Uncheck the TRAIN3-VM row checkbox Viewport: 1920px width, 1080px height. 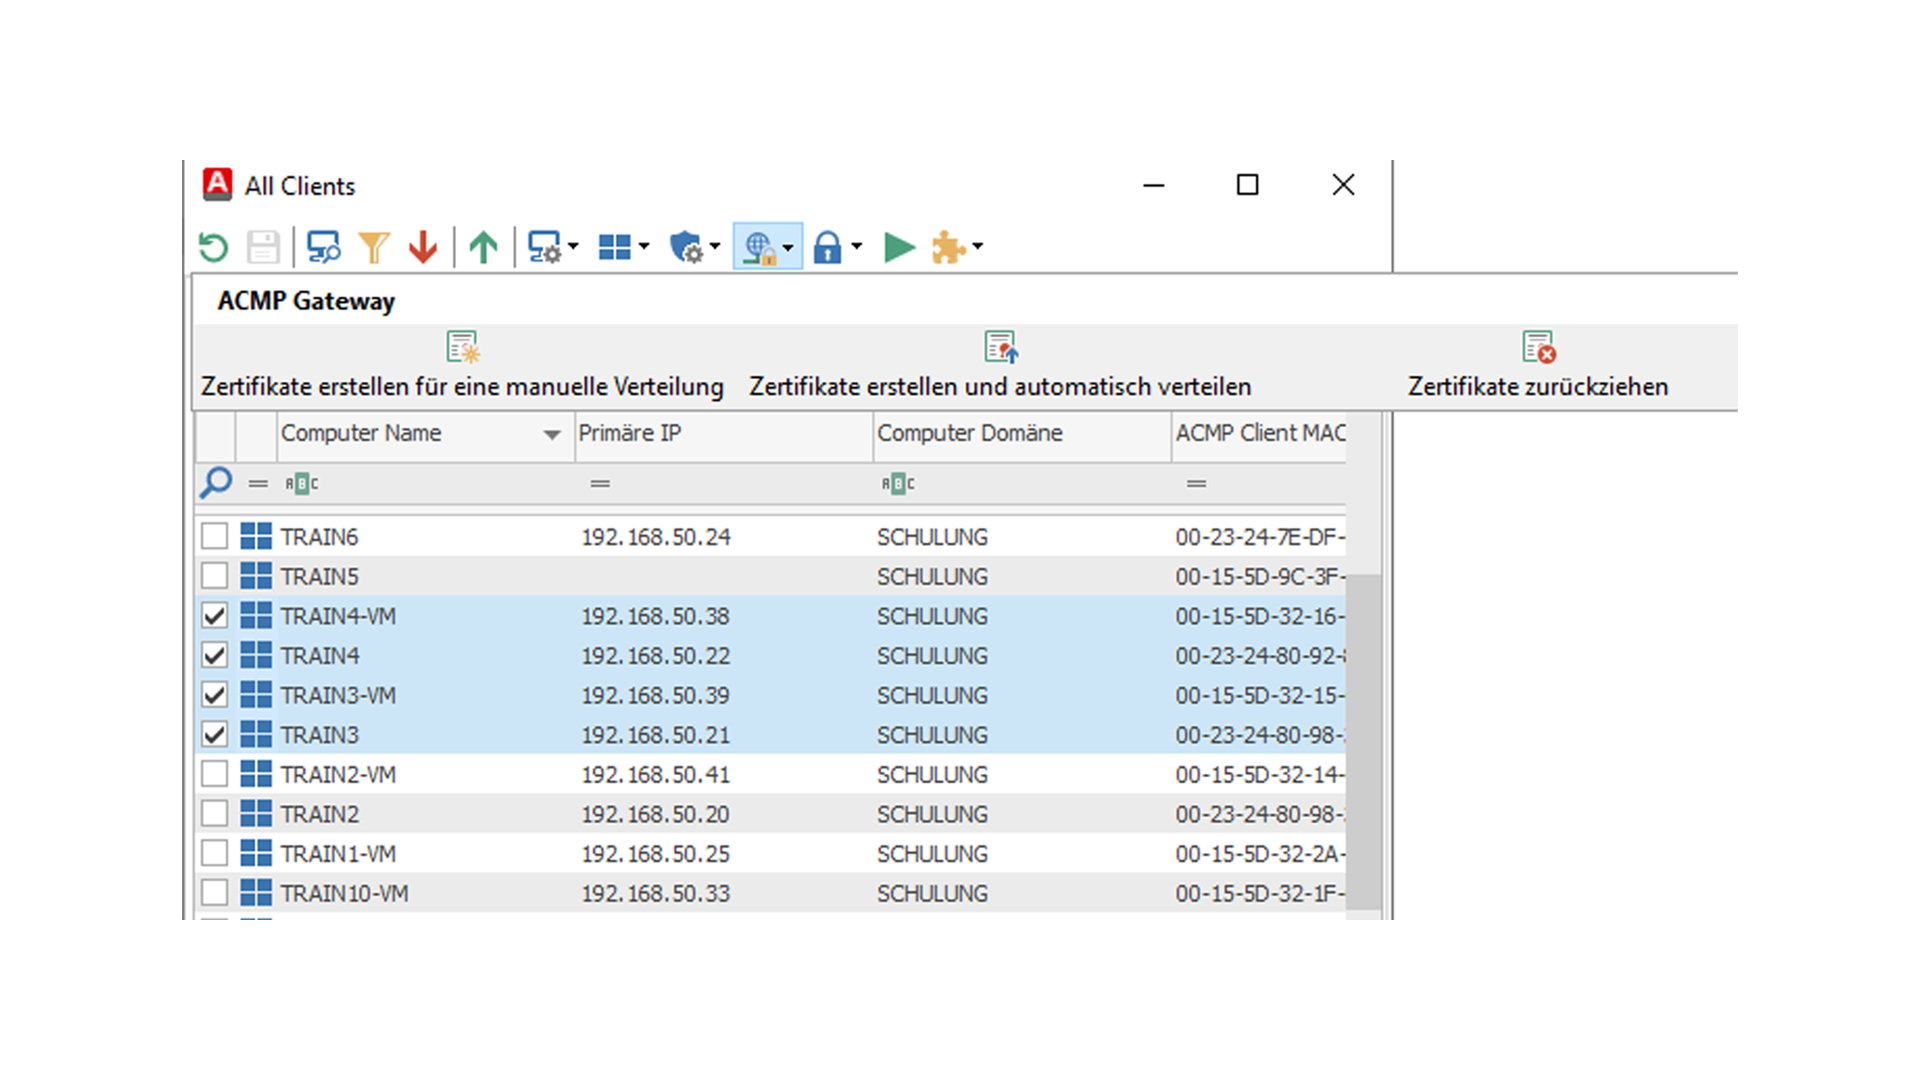214,695
